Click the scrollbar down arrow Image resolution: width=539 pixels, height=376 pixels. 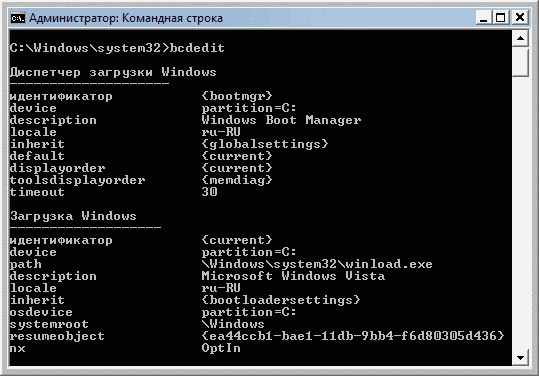click(x=520, y=358)
